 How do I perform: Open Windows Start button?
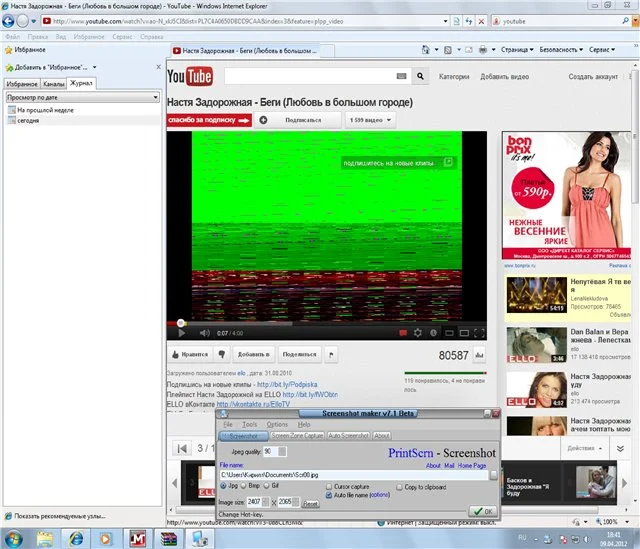pyautogui.click(x=13, y=539)
